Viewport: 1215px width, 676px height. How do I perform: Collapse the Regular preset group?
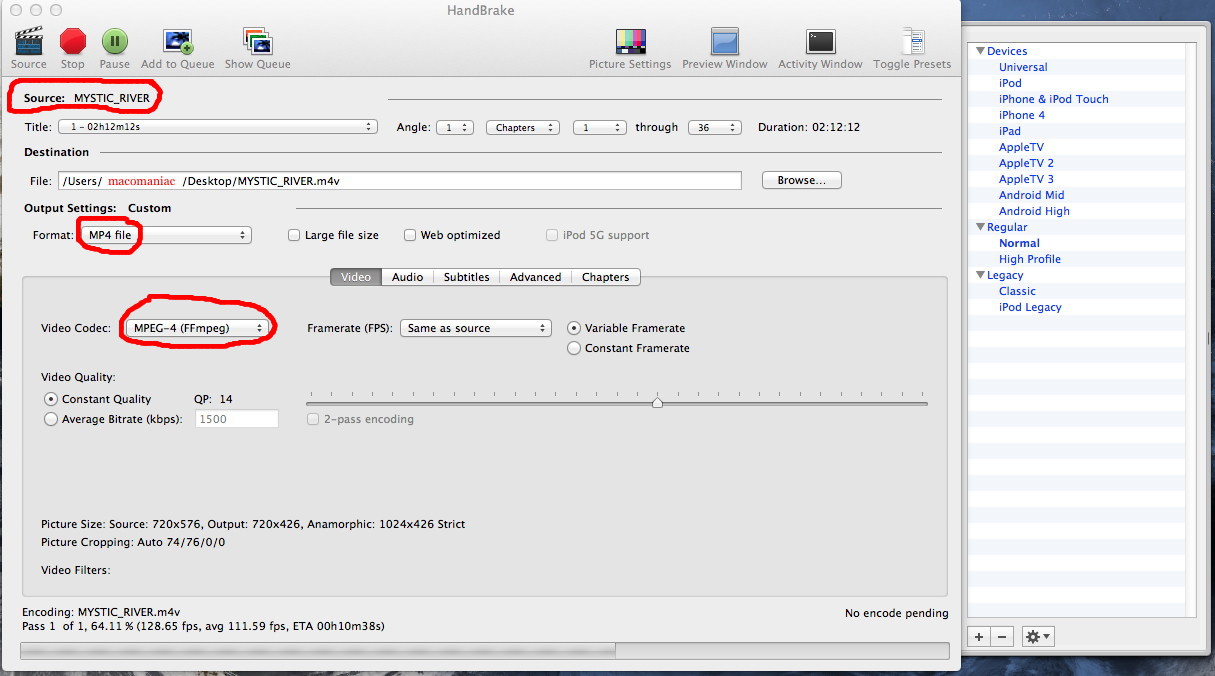(980, 227)
